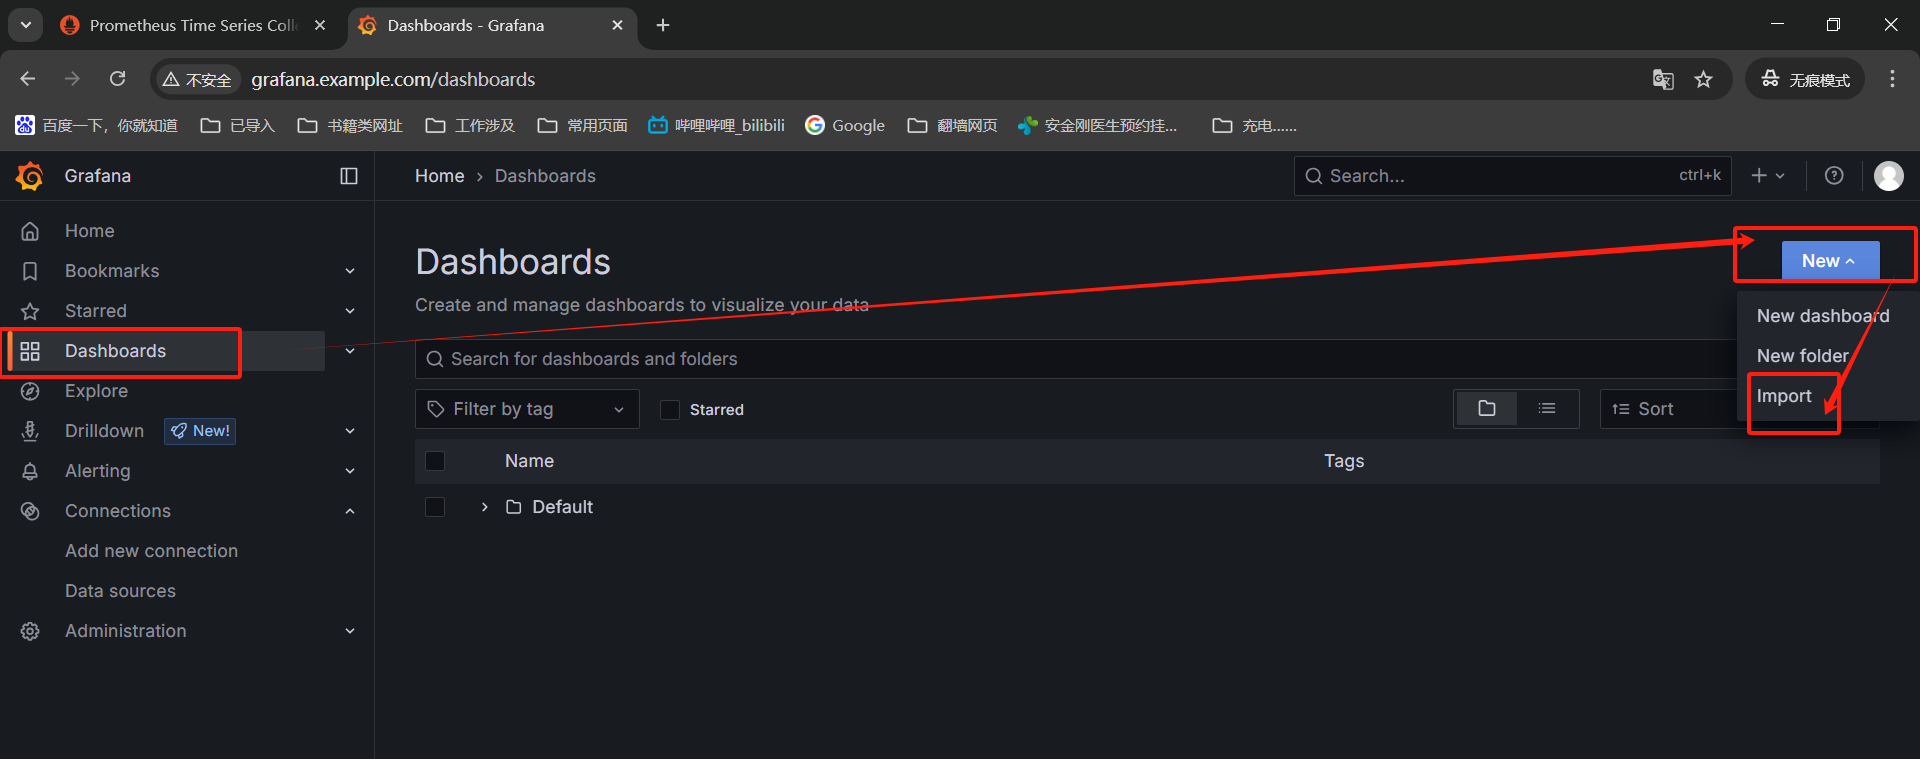Open a new browser tab
This screenshot has width=1920, height=759.
click(x=663, y=25)
